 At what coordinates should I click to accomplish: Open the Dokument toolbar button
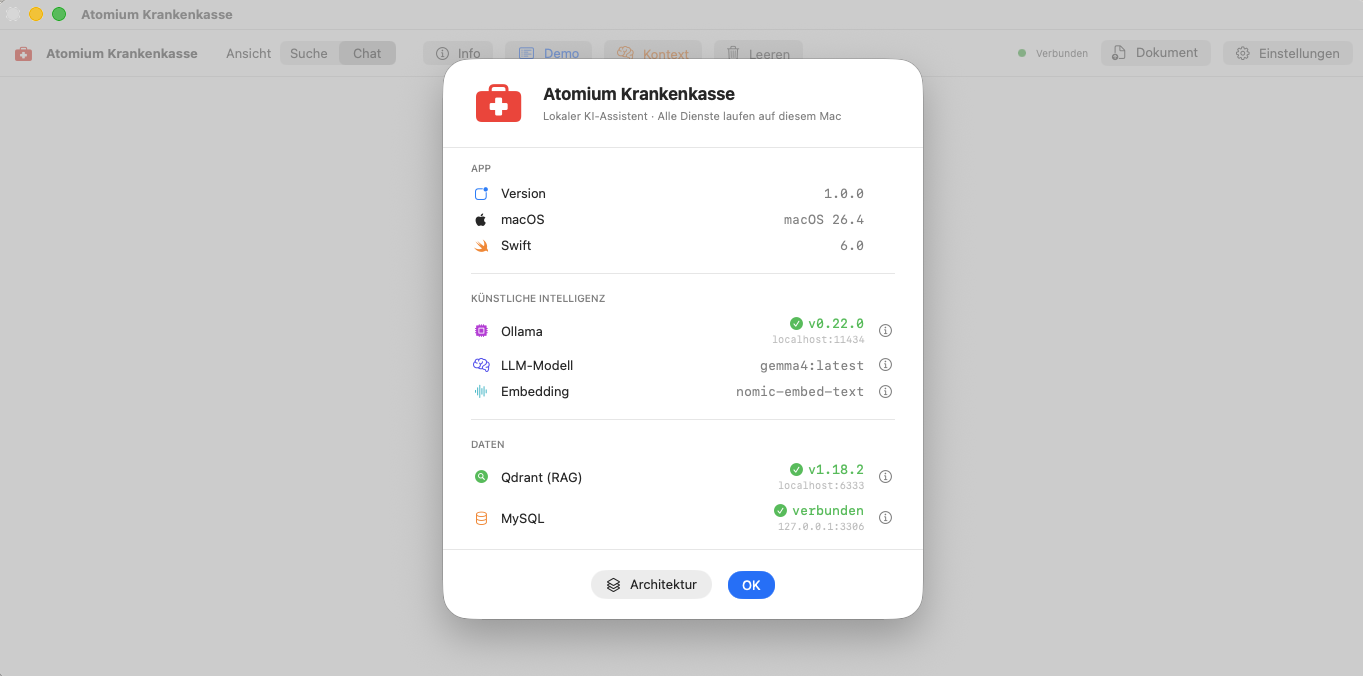pyautogui.click(x=1156, y=53)
